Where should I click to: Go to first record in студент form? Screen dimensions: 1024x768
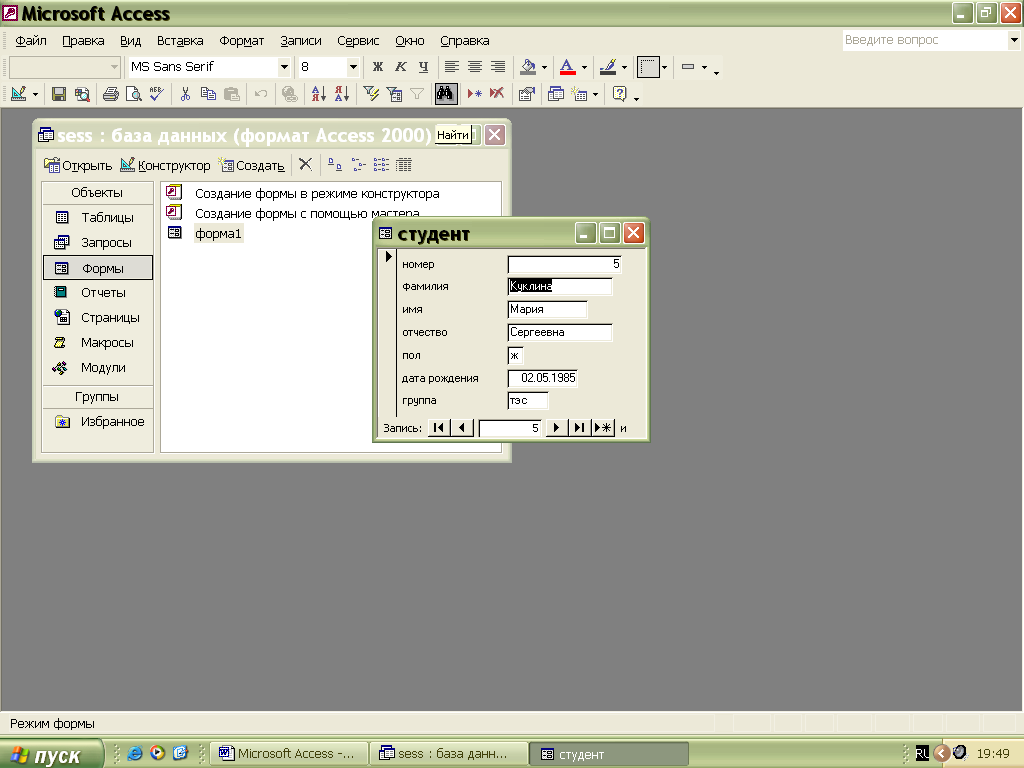(439, 428)
